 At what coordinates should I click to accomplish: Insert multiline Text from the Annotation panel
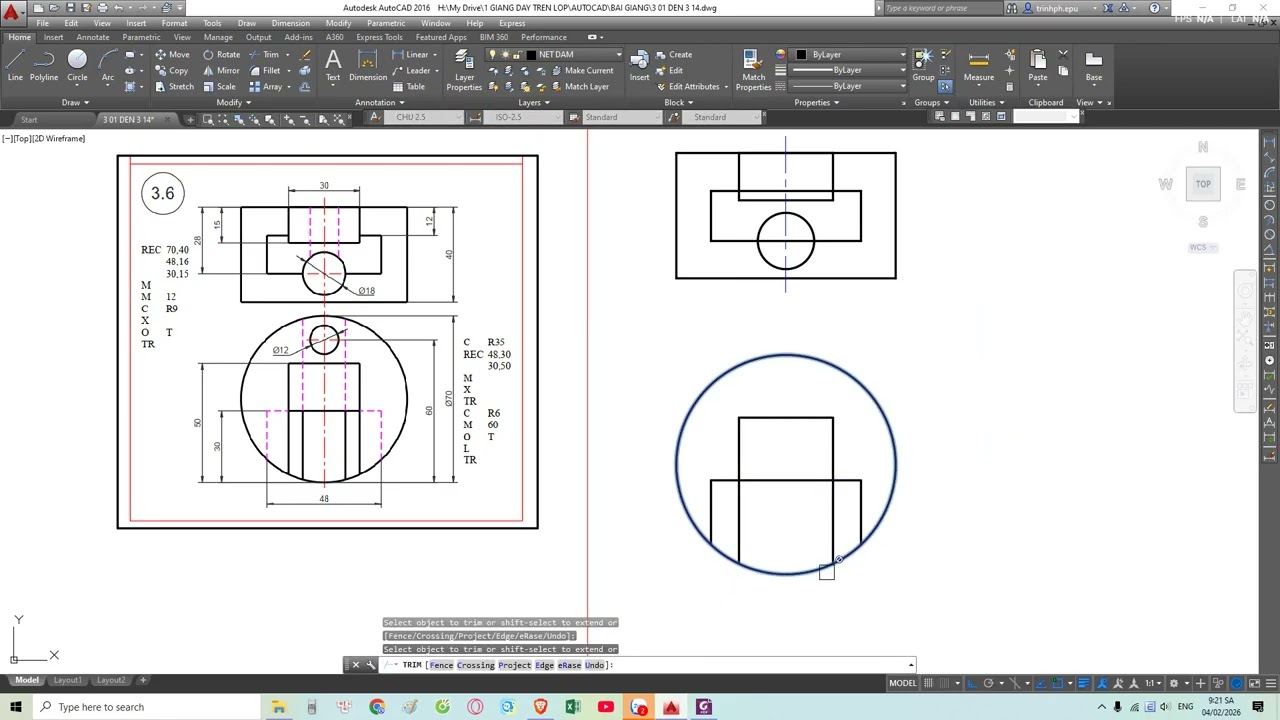(333, 65)
